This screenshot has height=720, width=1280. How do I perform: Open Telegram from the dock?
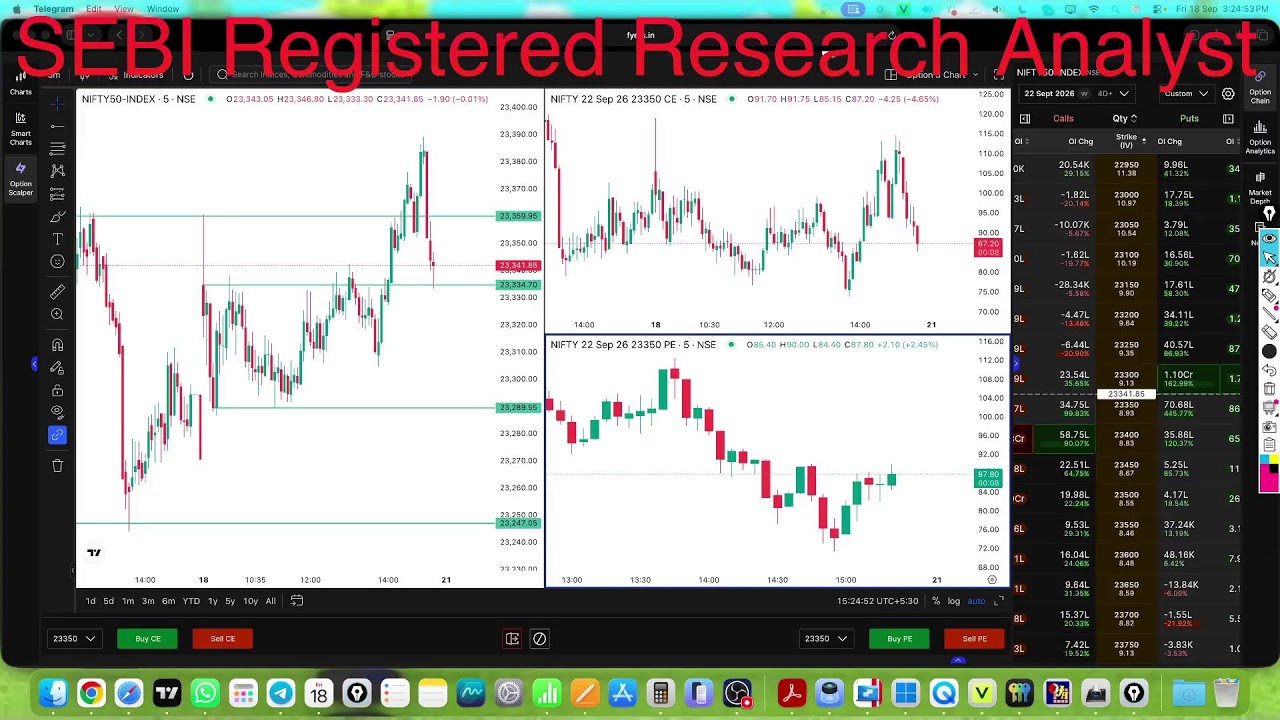[281, 693]
